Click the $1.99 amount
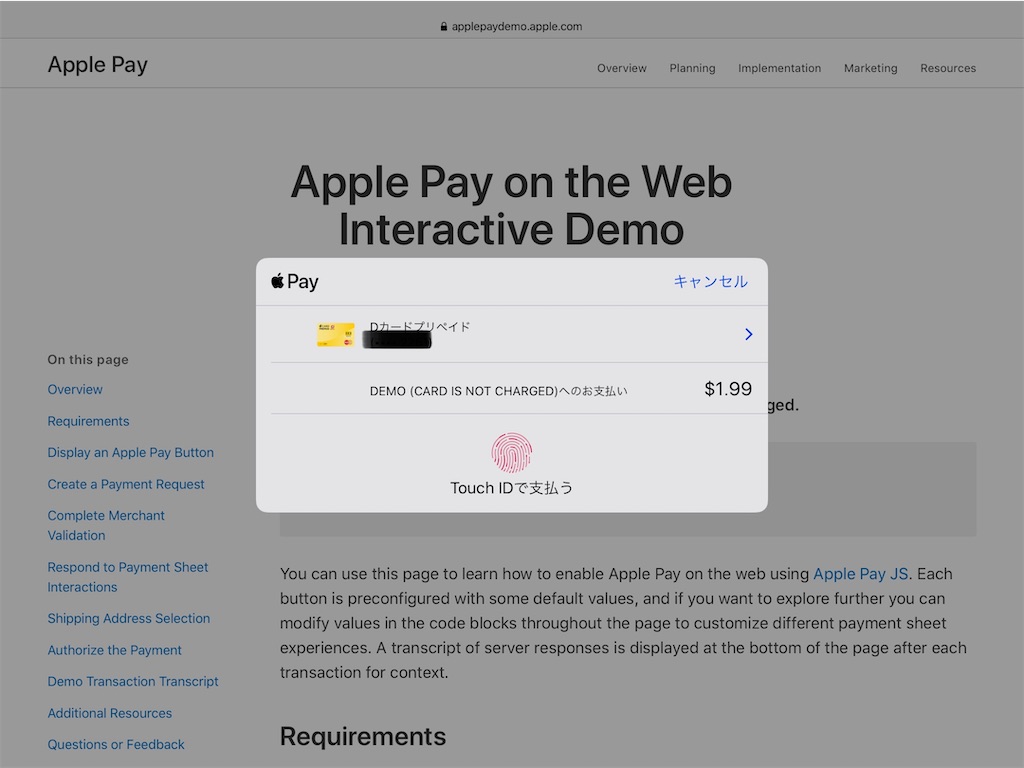 (728, 389)
